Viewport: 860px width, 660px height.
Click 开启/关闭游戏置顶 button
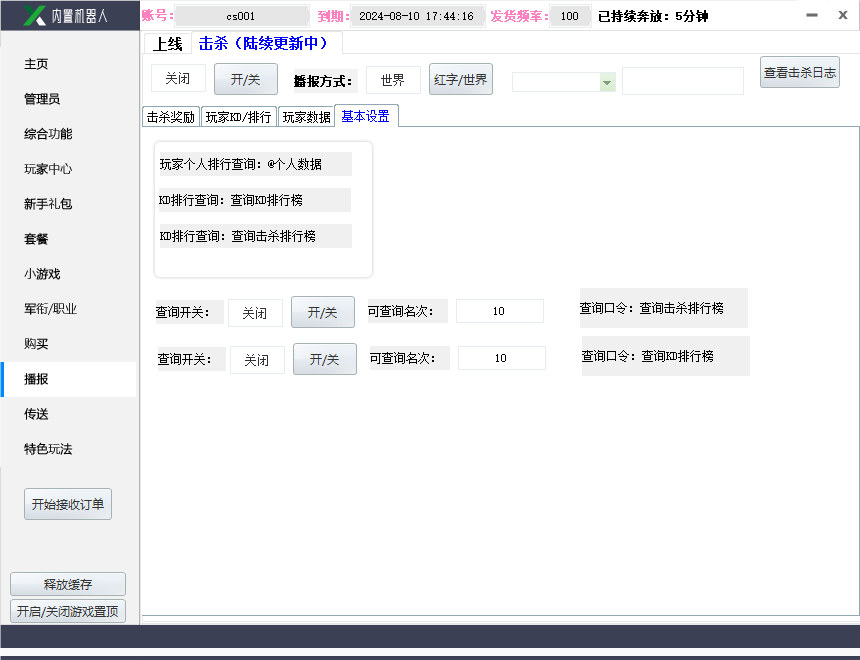[x=68, y=611]
